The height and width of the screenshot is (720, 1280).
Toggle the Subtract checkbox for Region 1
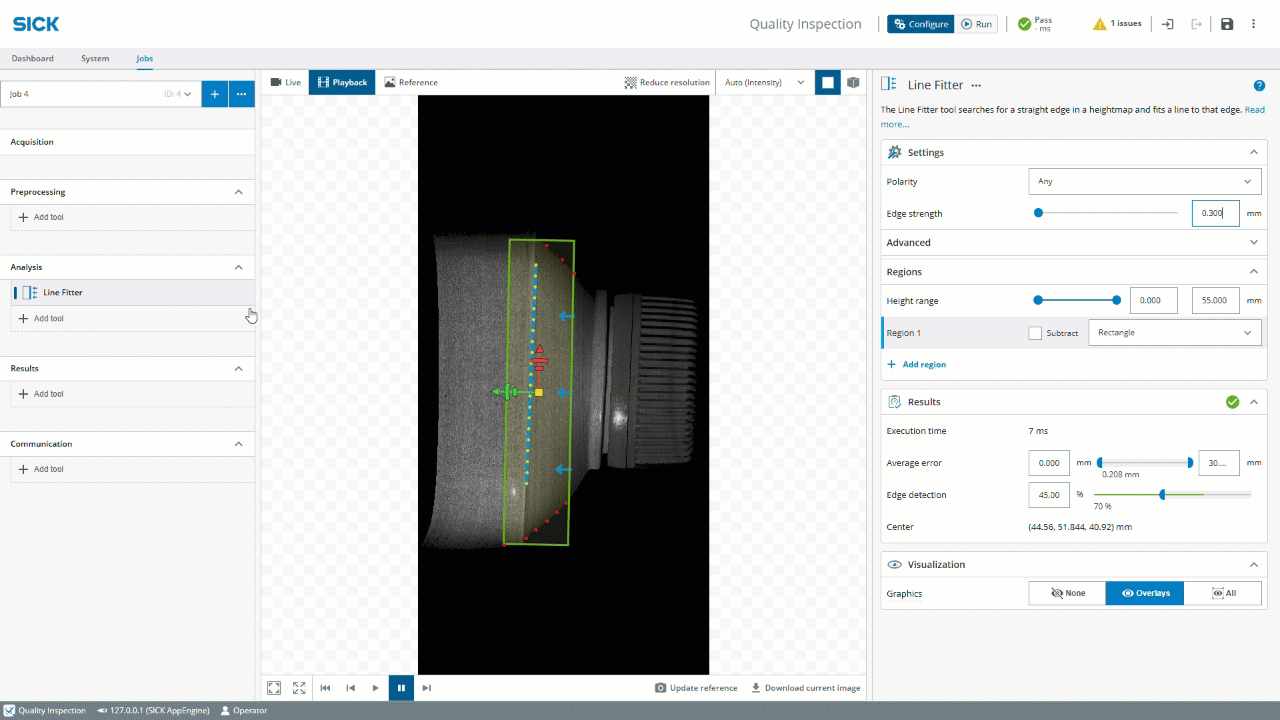click(x=1035, y=333)
